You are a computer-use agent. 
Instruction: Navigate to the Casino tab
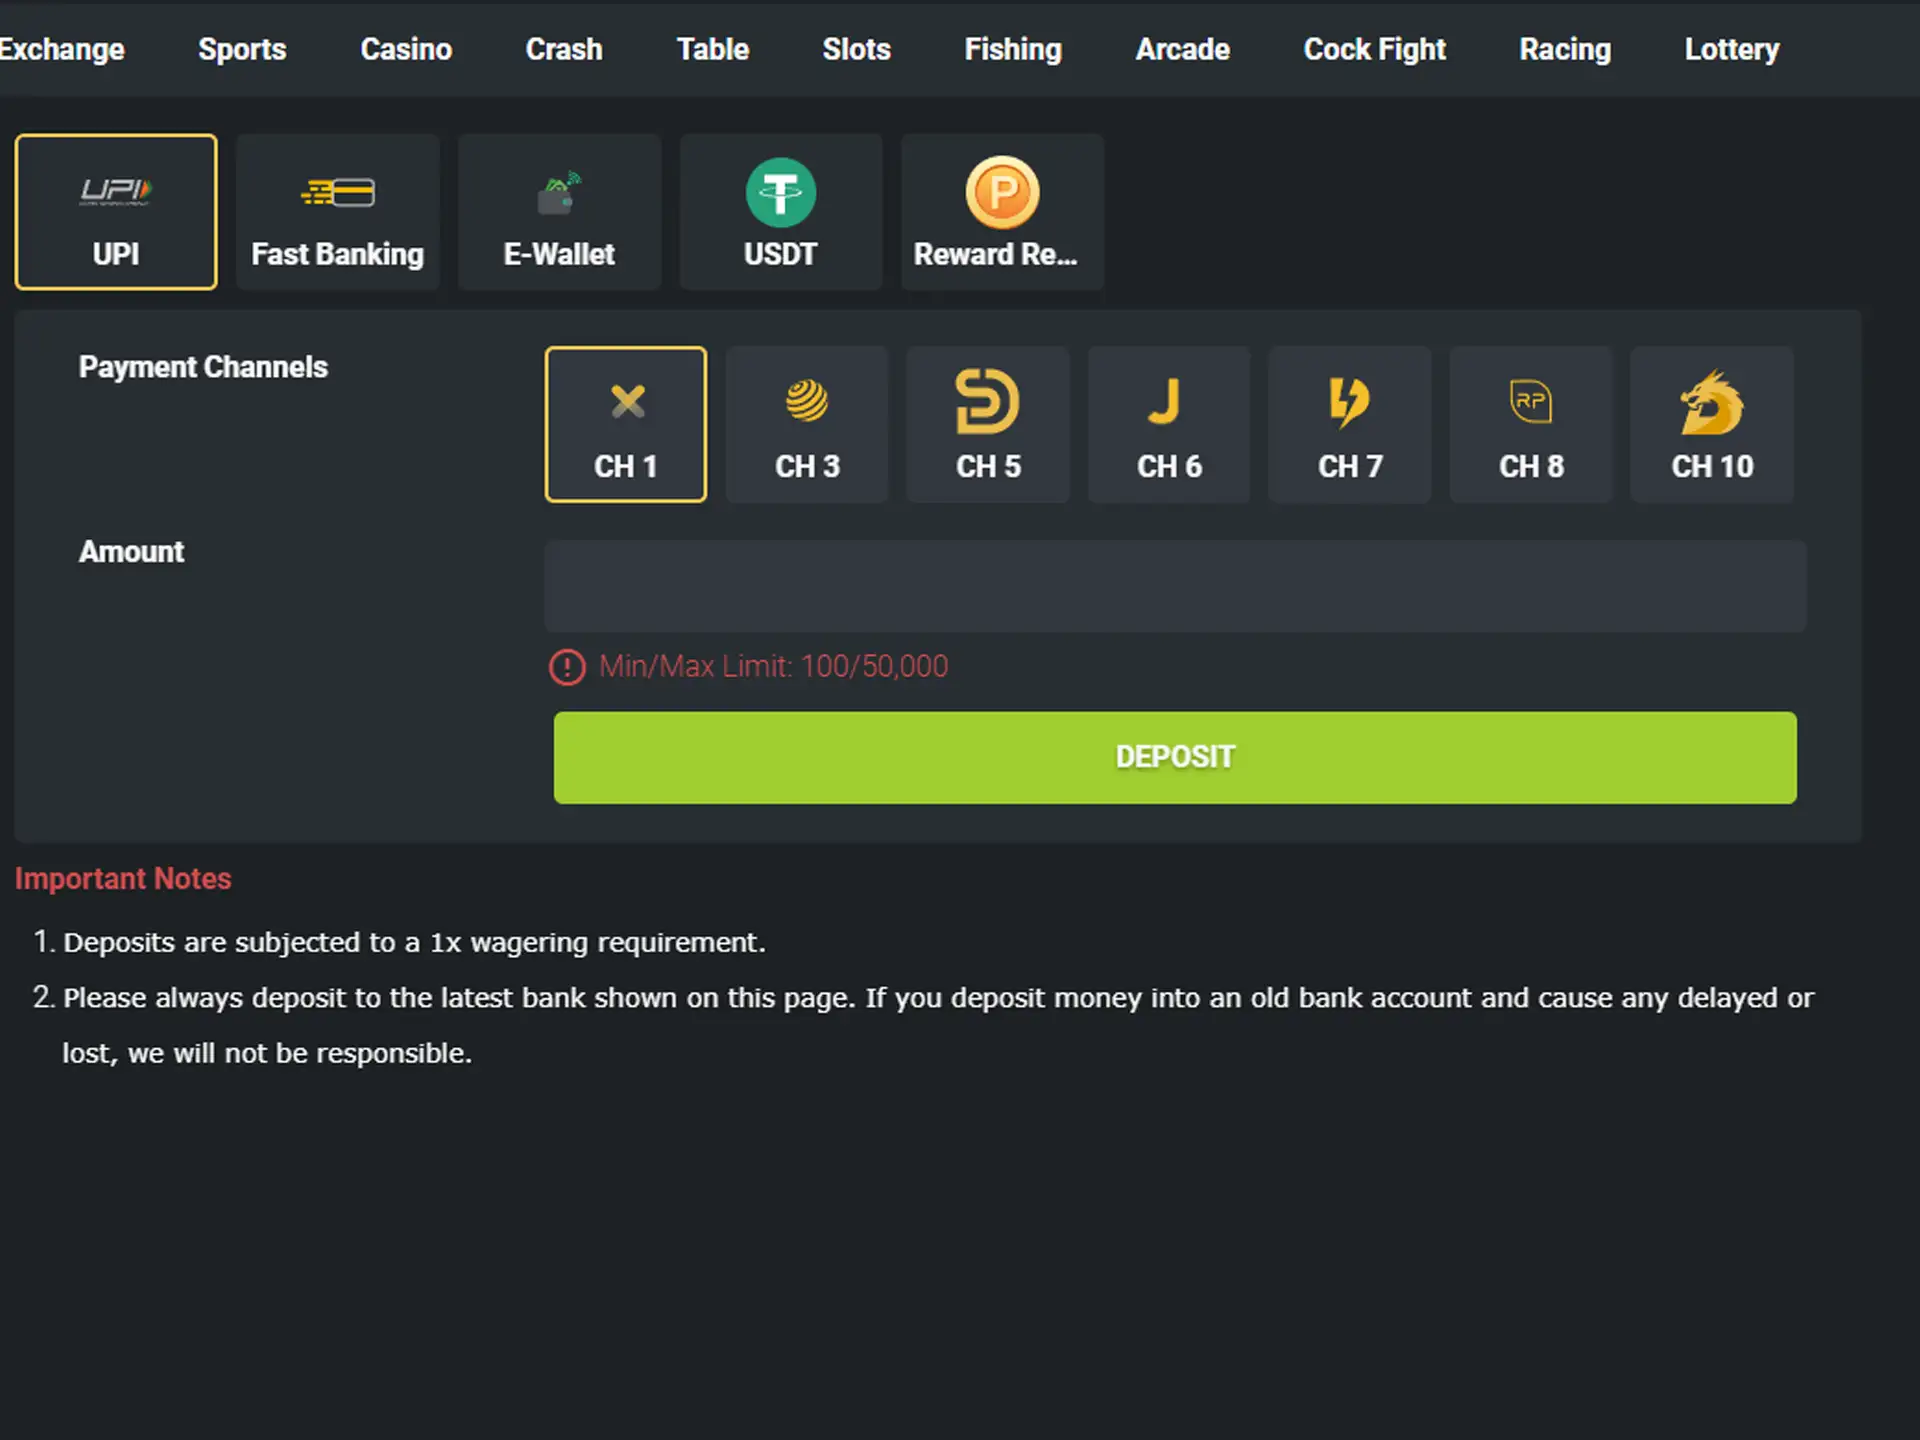point(405,50)
